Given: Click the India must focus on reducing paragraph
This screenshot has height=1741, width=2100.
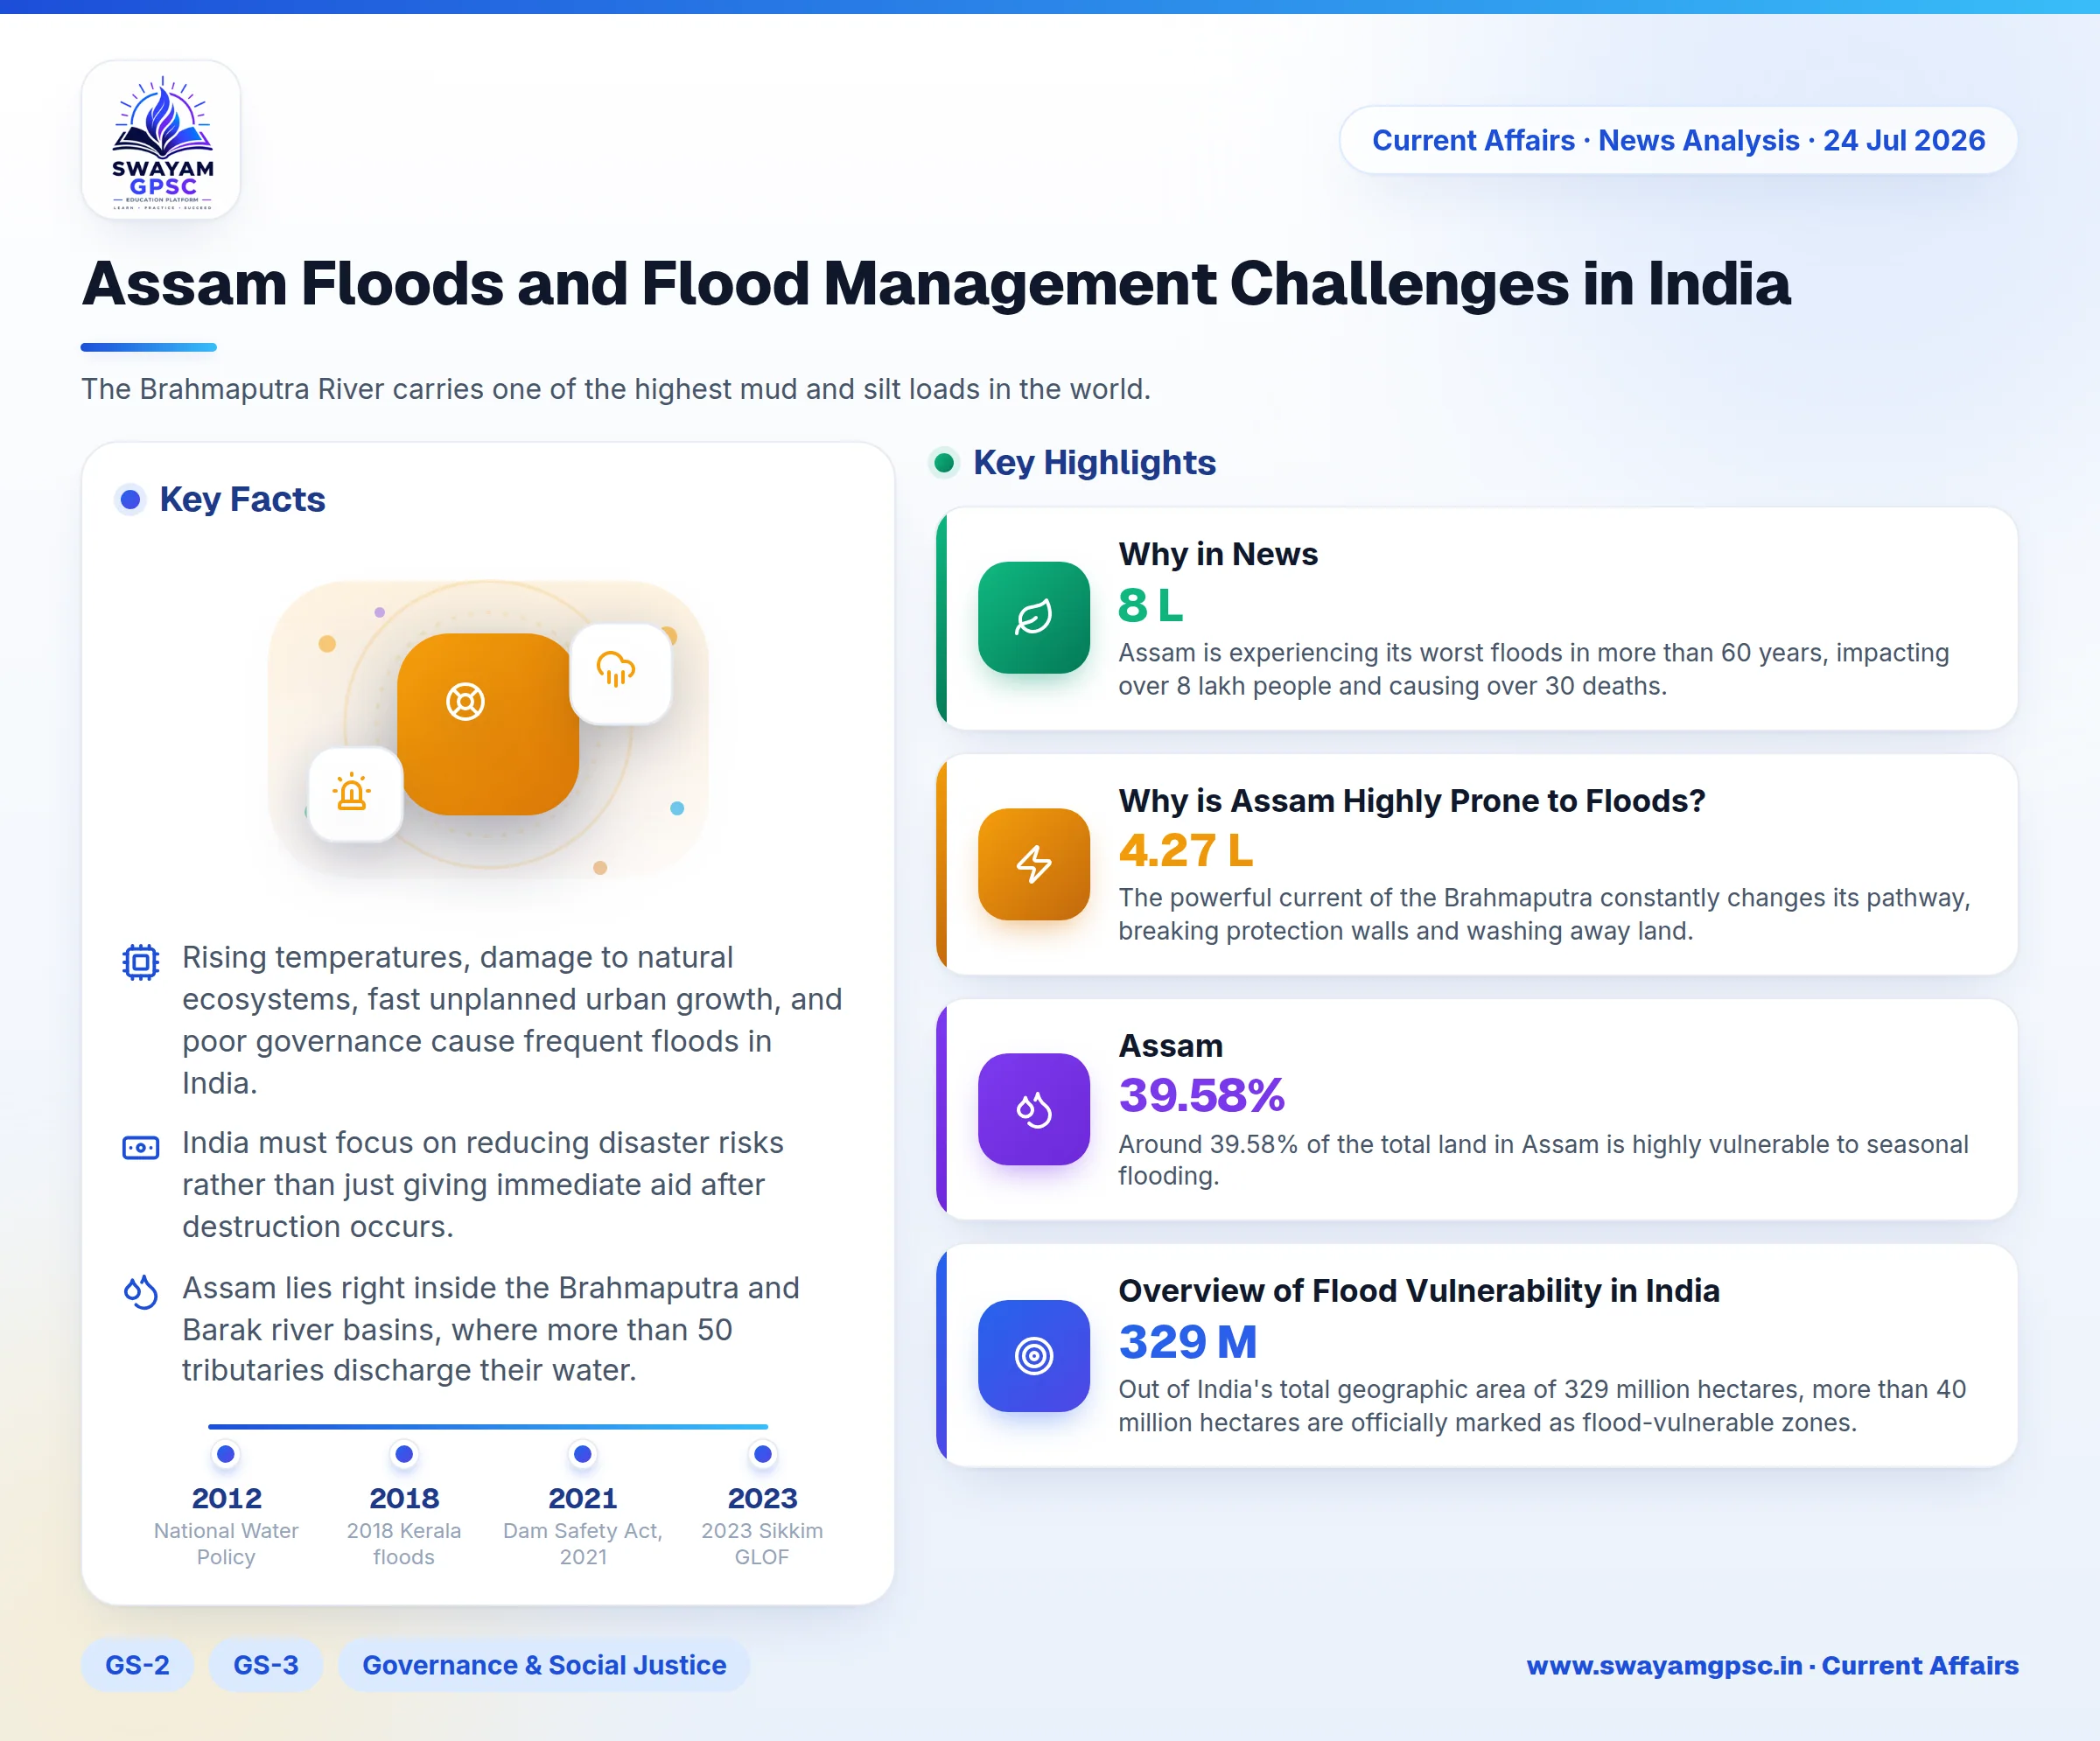Looking at the screenshot, I should (483, 1184).
